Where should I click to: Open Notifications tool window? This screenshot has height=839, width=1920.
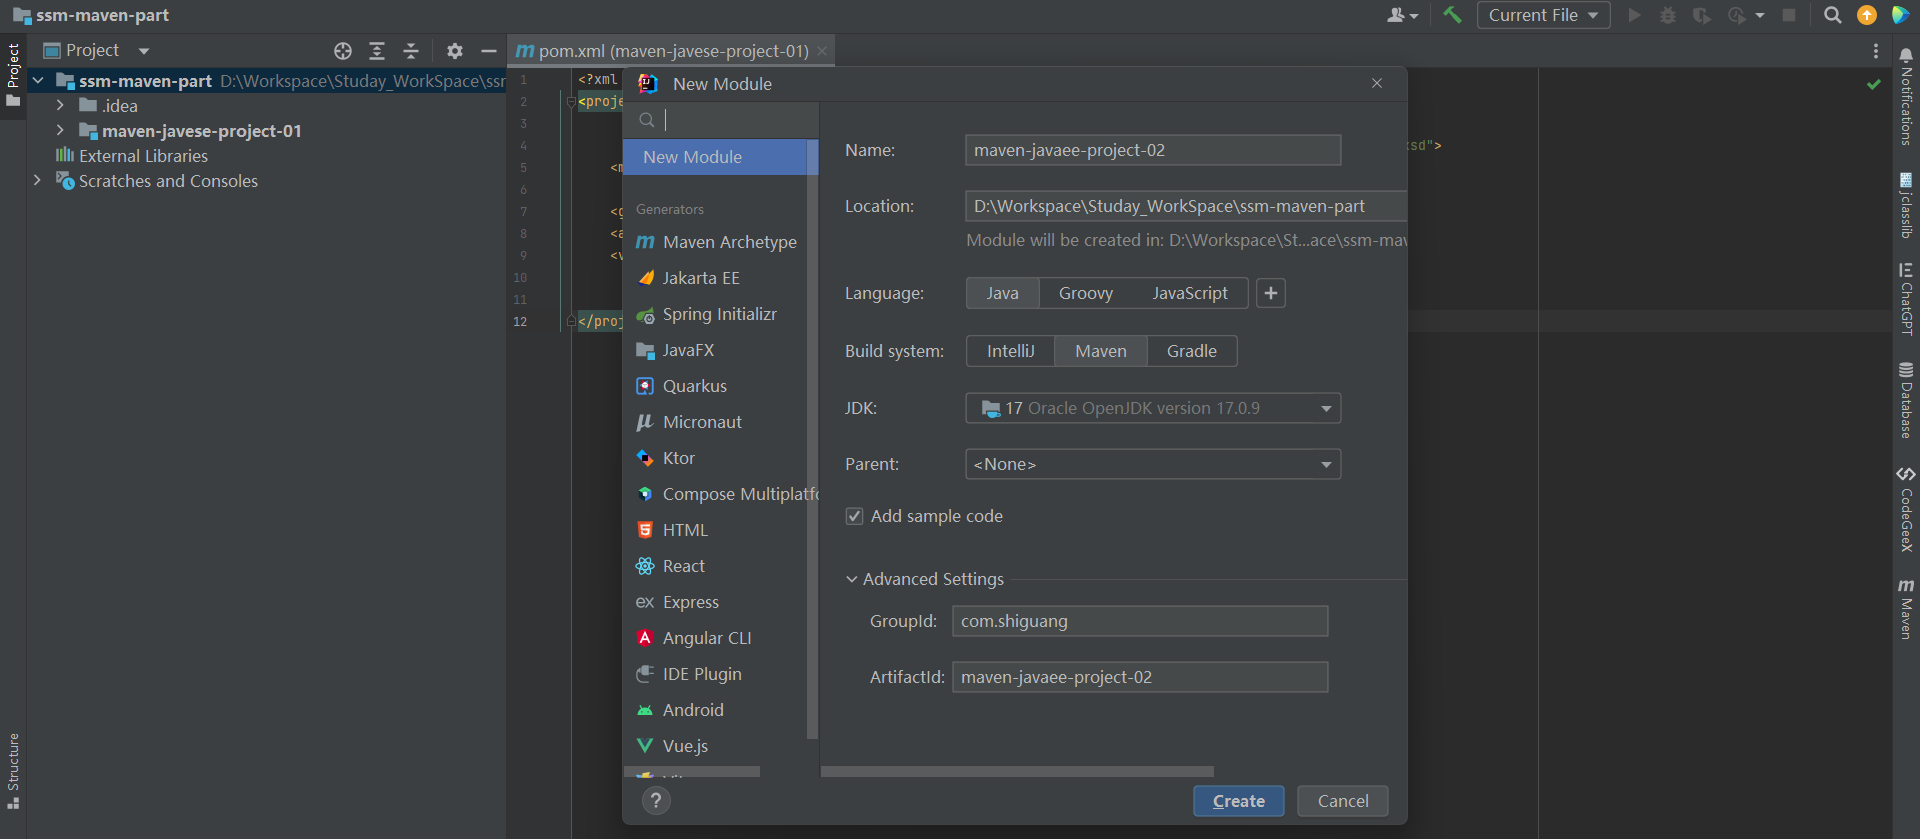tap(1906, 97)
